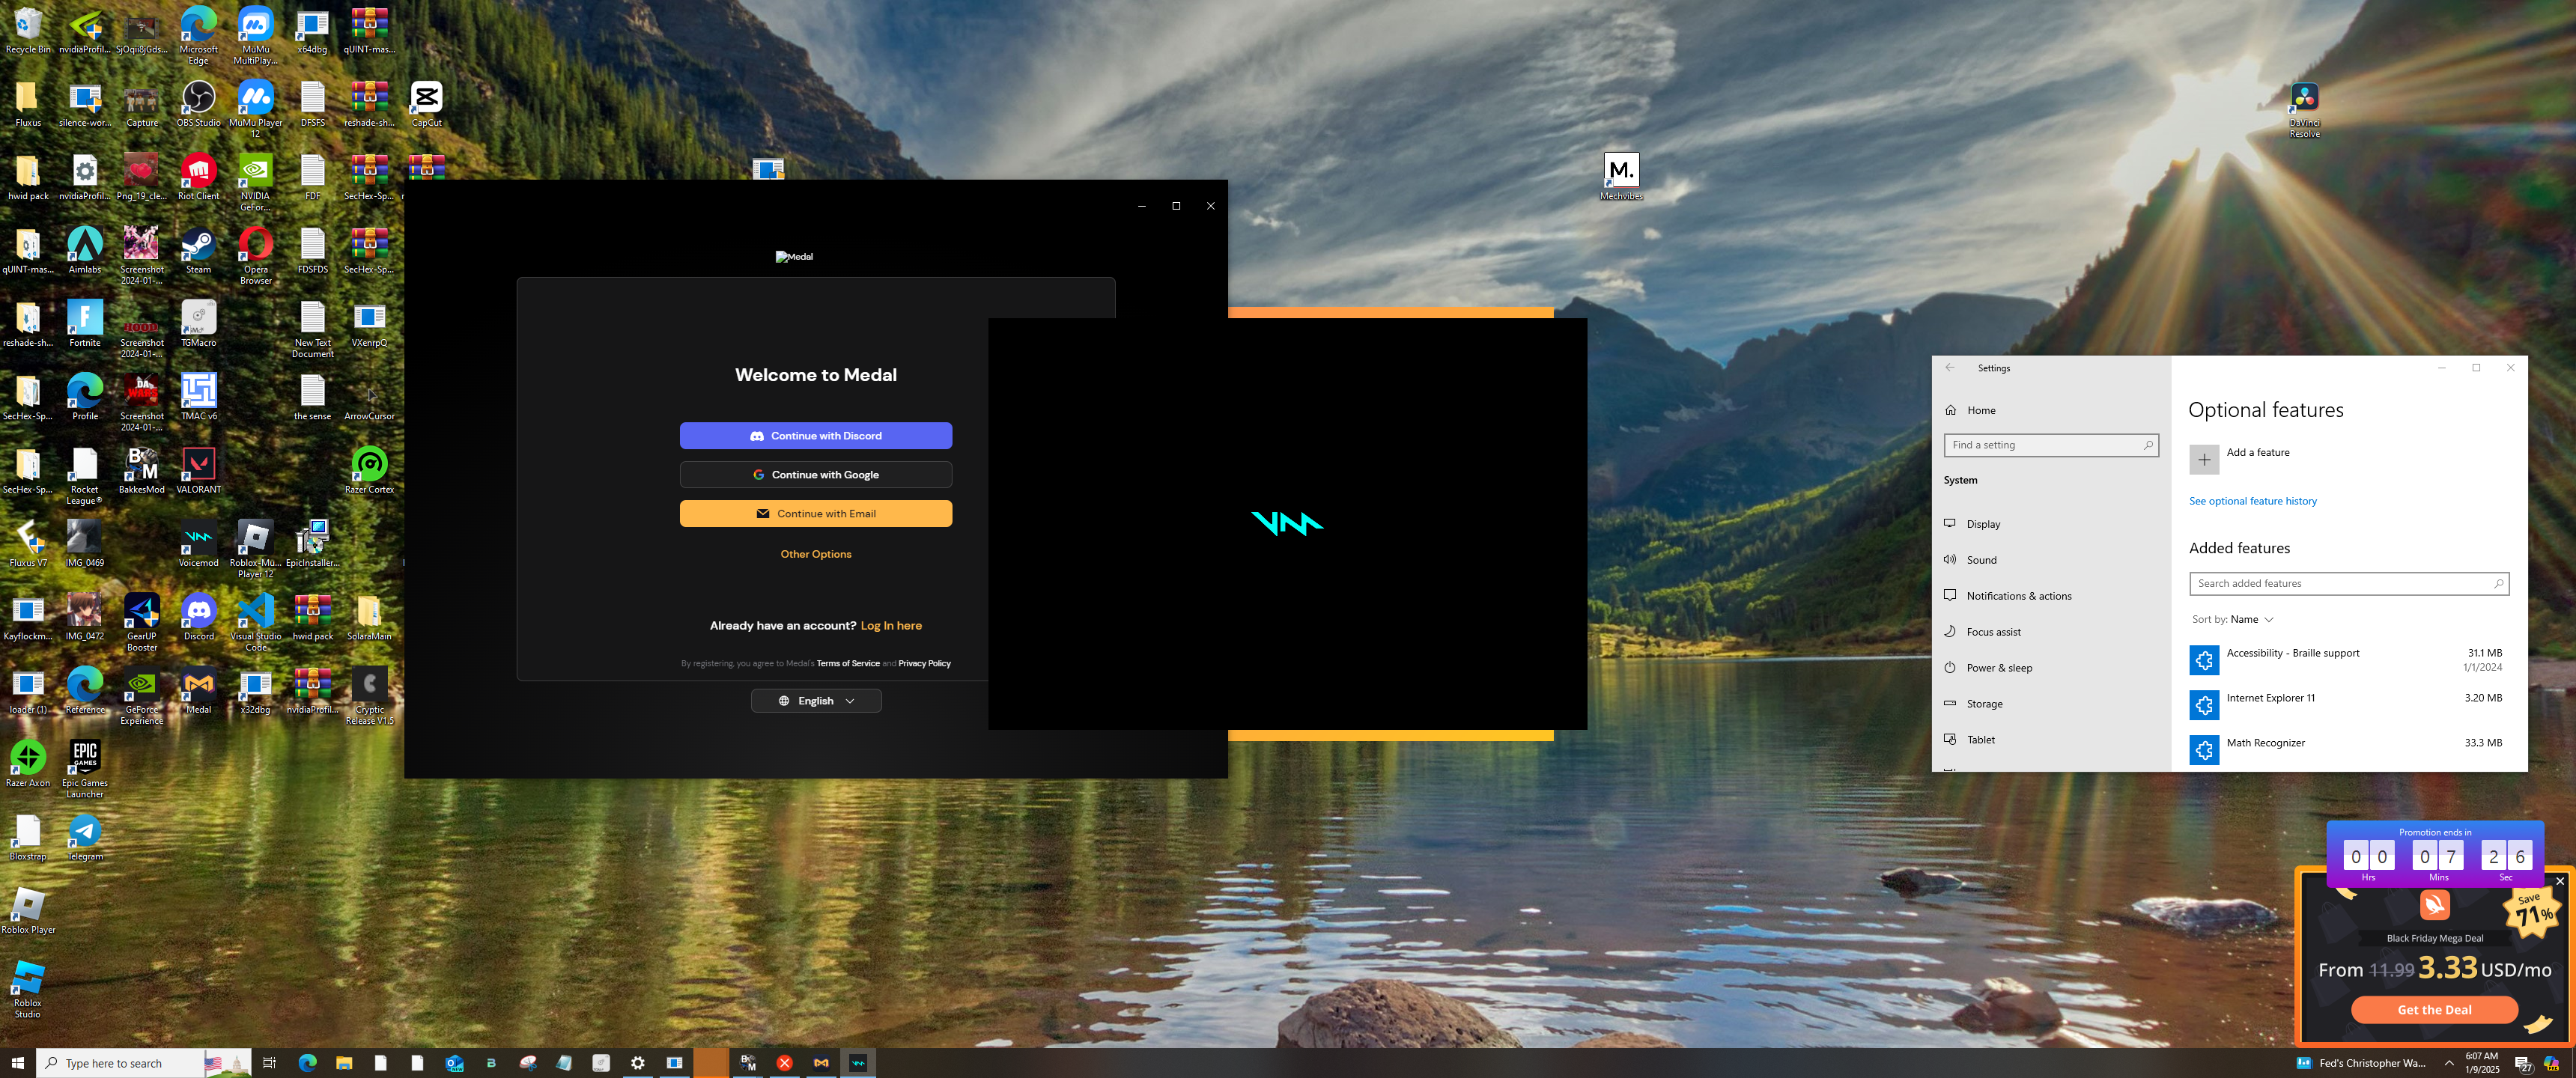
Task: Open Focus assist settings page
Action: [x=1993, y=632]
